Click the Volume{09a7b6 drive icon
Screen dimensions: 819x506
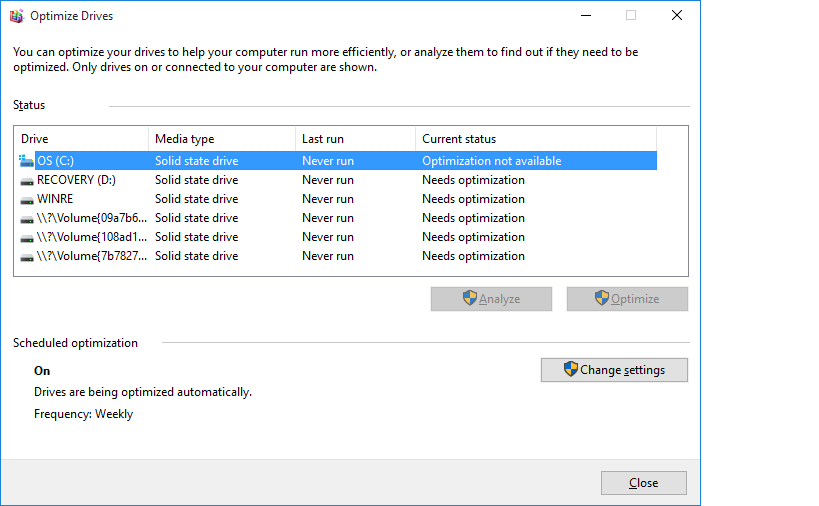(27, 219)
